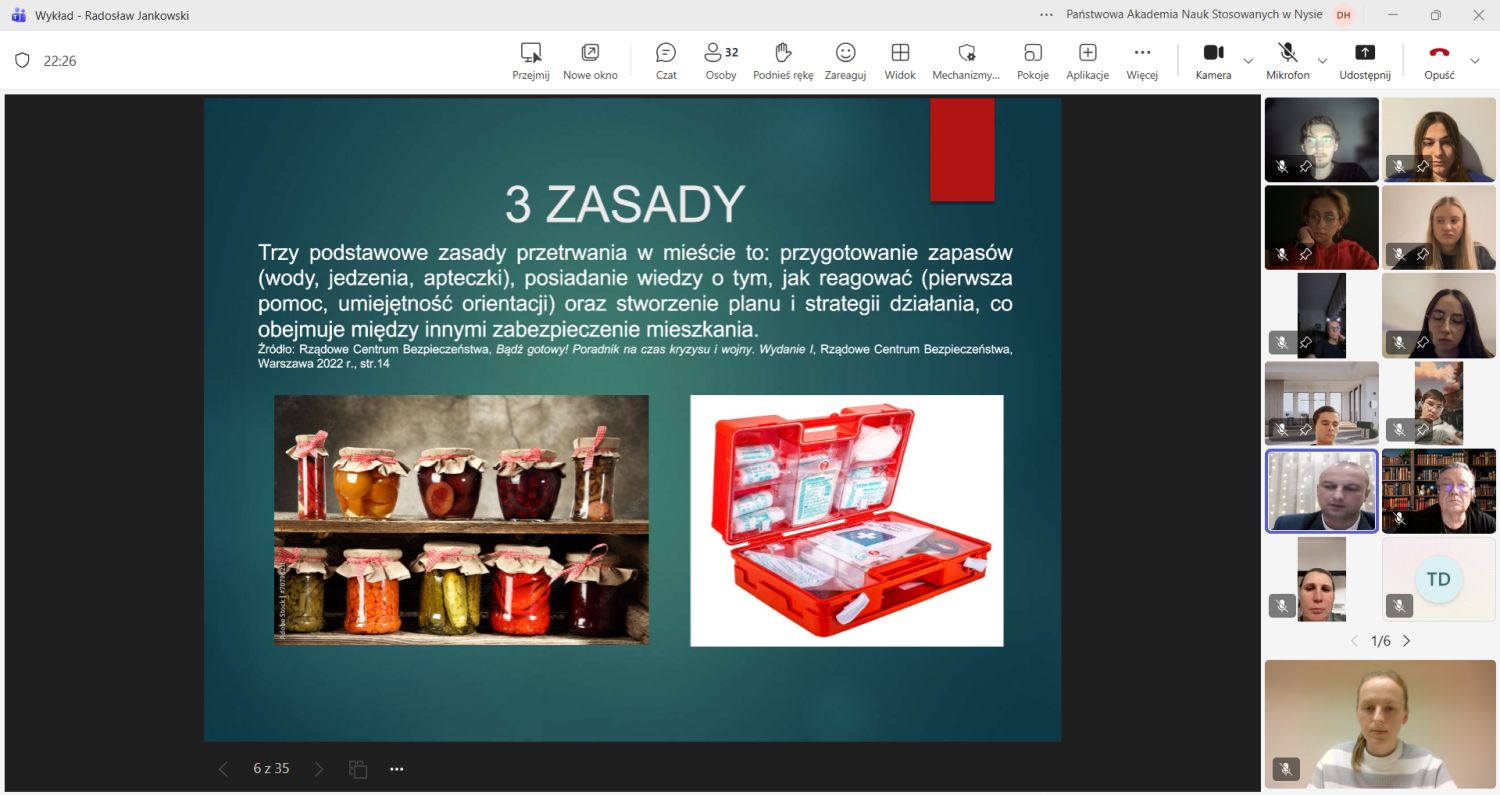Go to next participant gallery page
1500x795 pixels.
pyautogui.click(x=1407, y=641)
